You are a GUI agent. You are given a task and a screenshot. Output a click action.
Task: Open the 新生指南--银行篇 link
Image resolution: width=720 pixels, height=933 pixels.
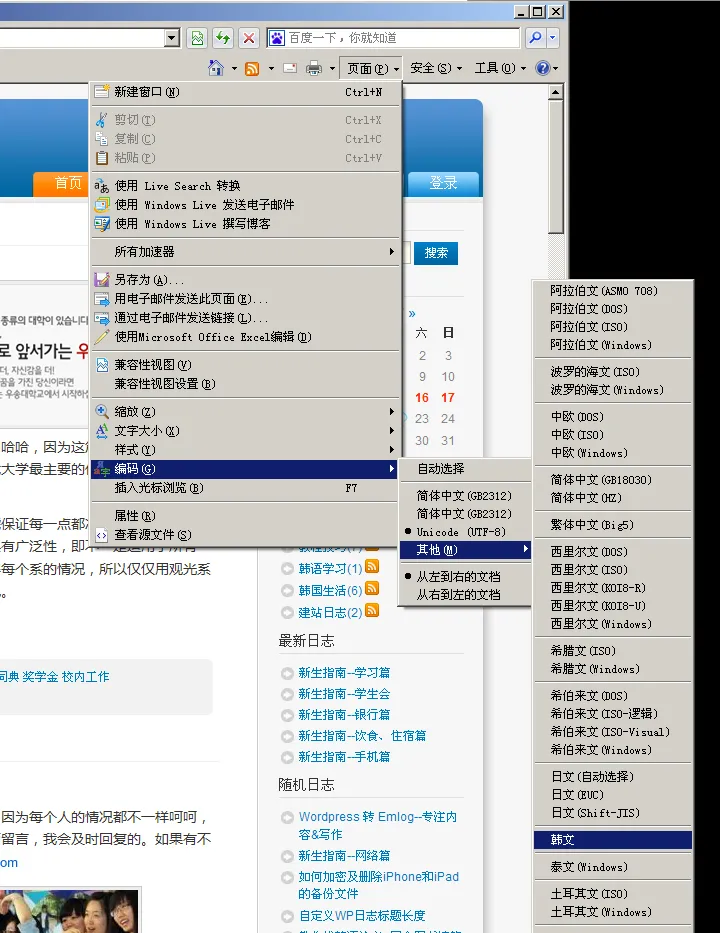(344, 715)
